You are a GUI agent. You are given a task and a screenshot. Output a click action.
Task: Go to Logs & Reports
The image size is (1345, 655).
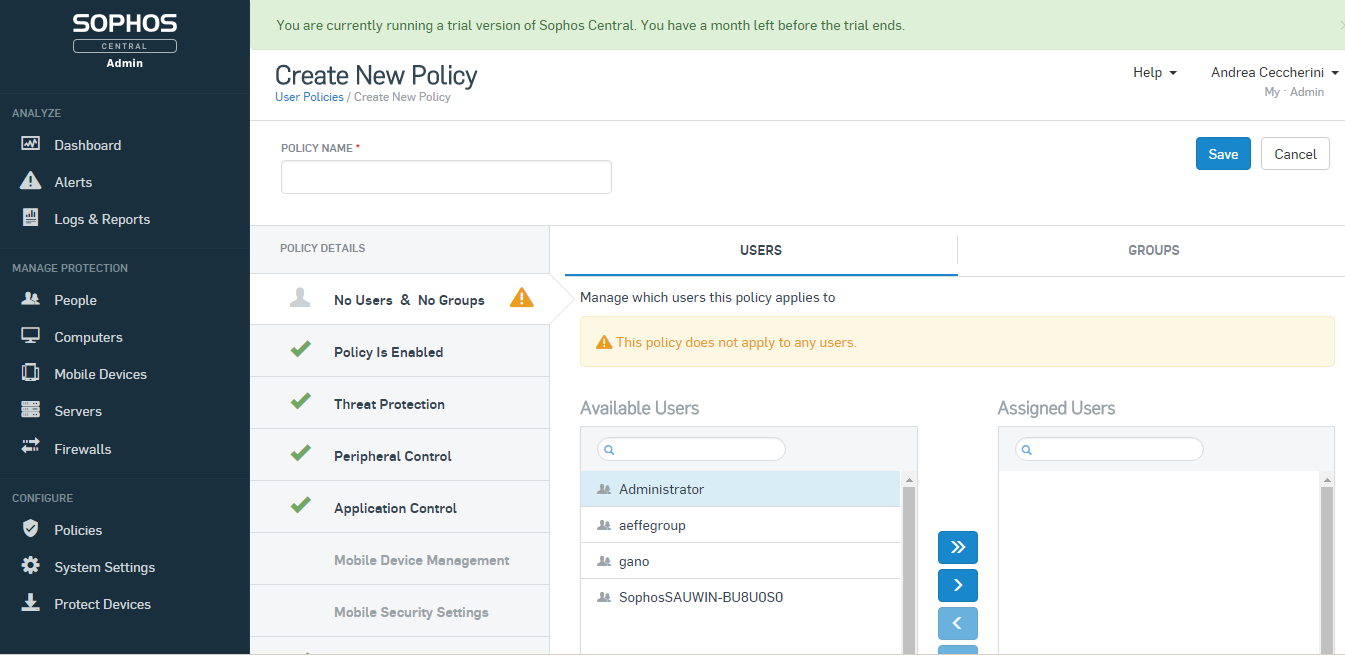pos(102,219)
